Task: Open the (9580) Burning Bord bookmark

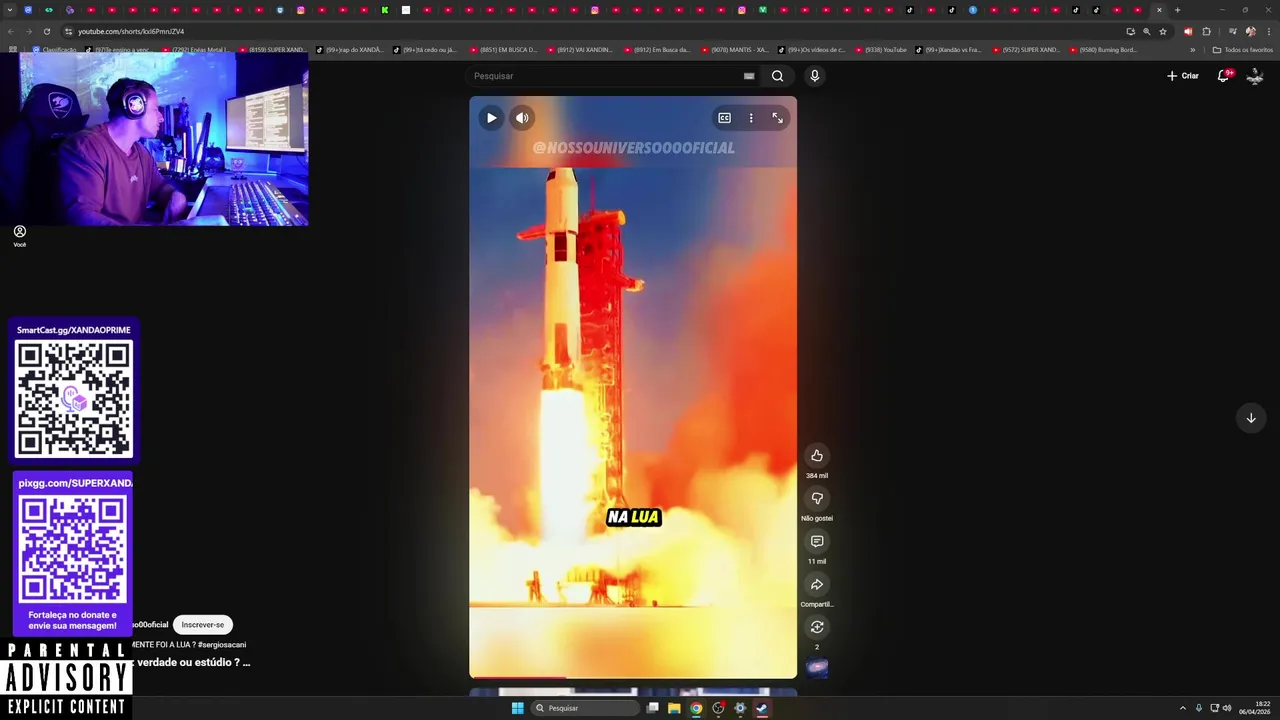Action: (x=1104, y=50)
